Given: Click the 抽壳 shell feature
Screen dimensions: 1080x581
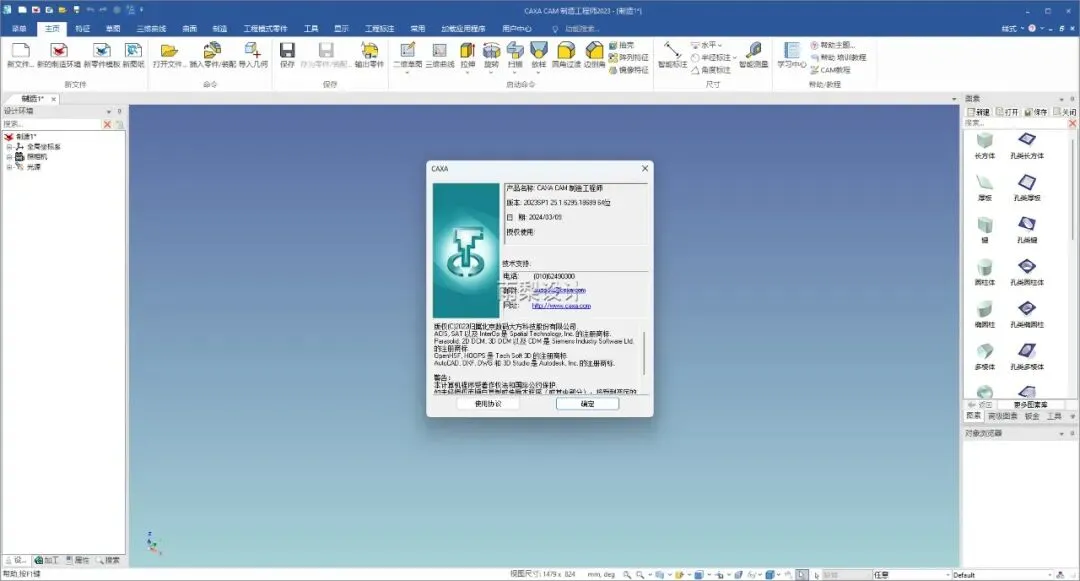Looking at the screenshot, I should pos(621,45).
